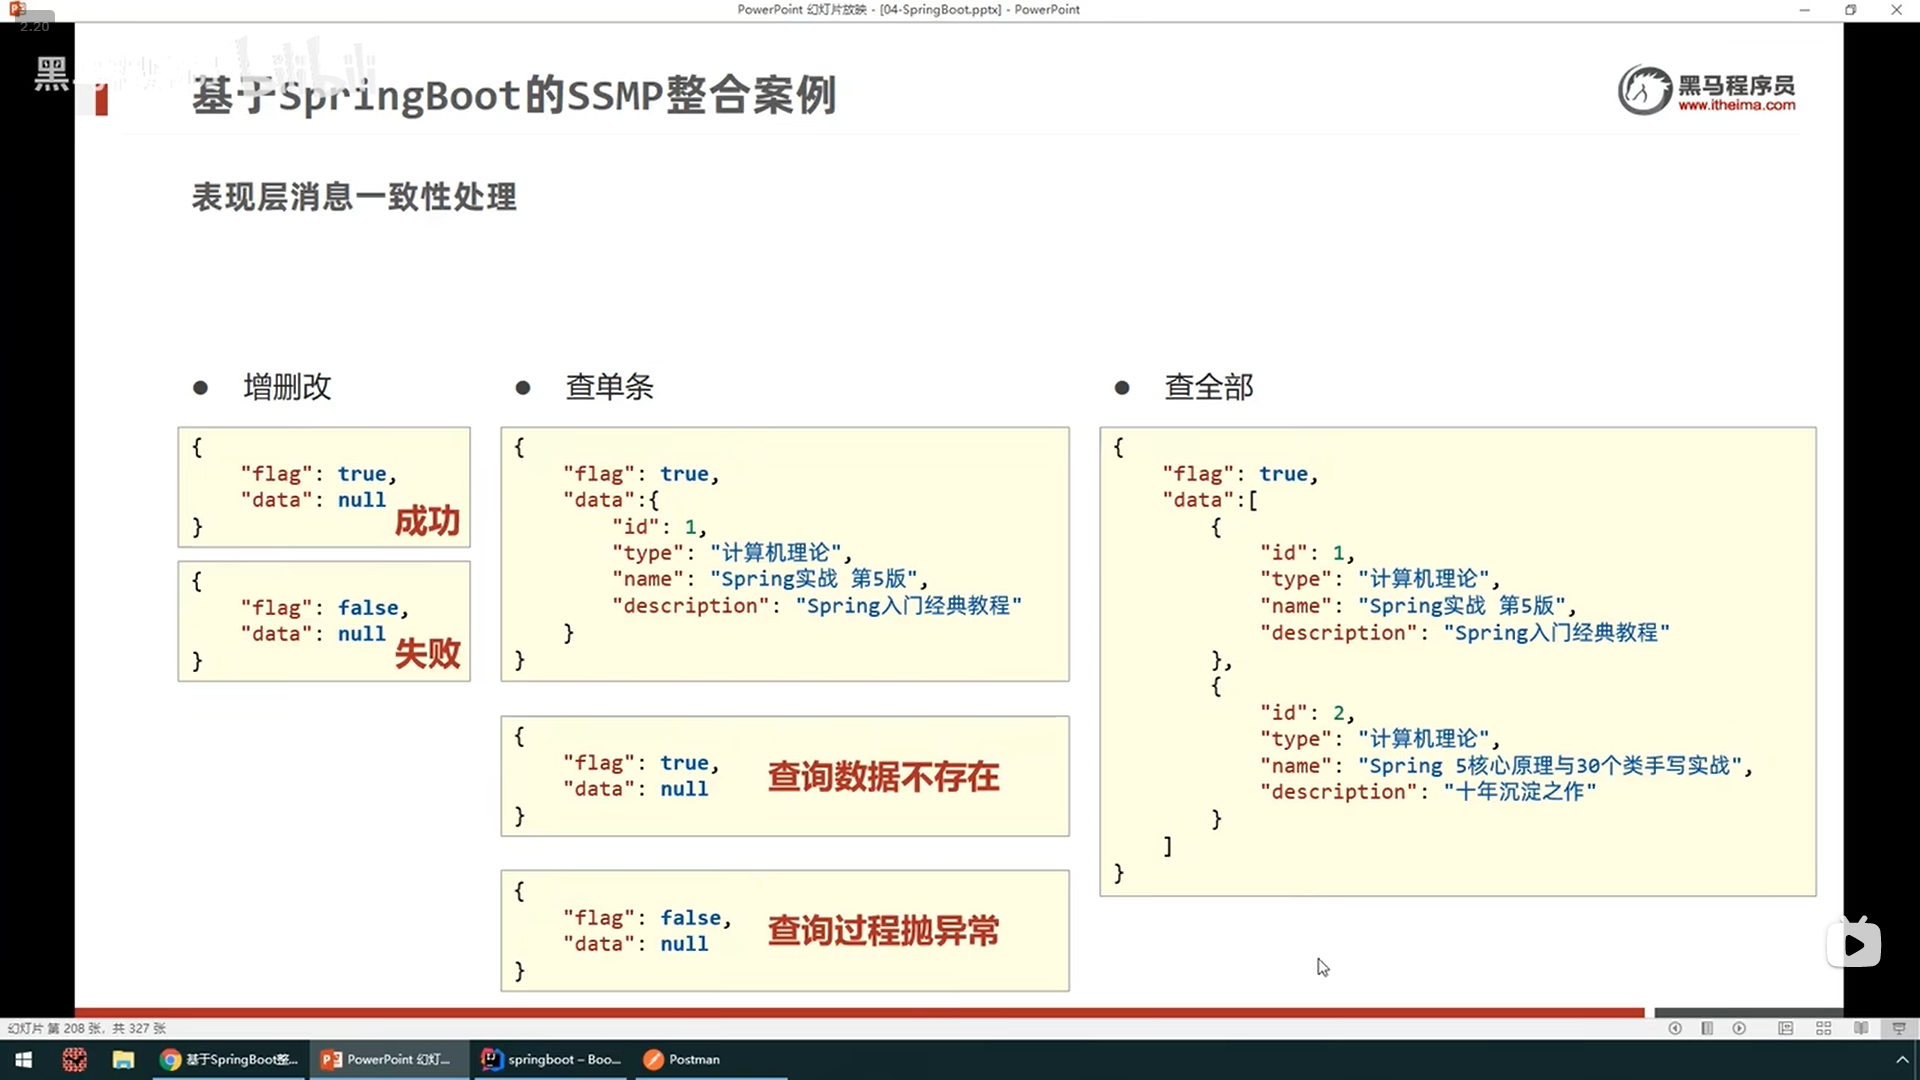
Task: Advance with the next slide arrow
Action: [x=1740, y=1028]
